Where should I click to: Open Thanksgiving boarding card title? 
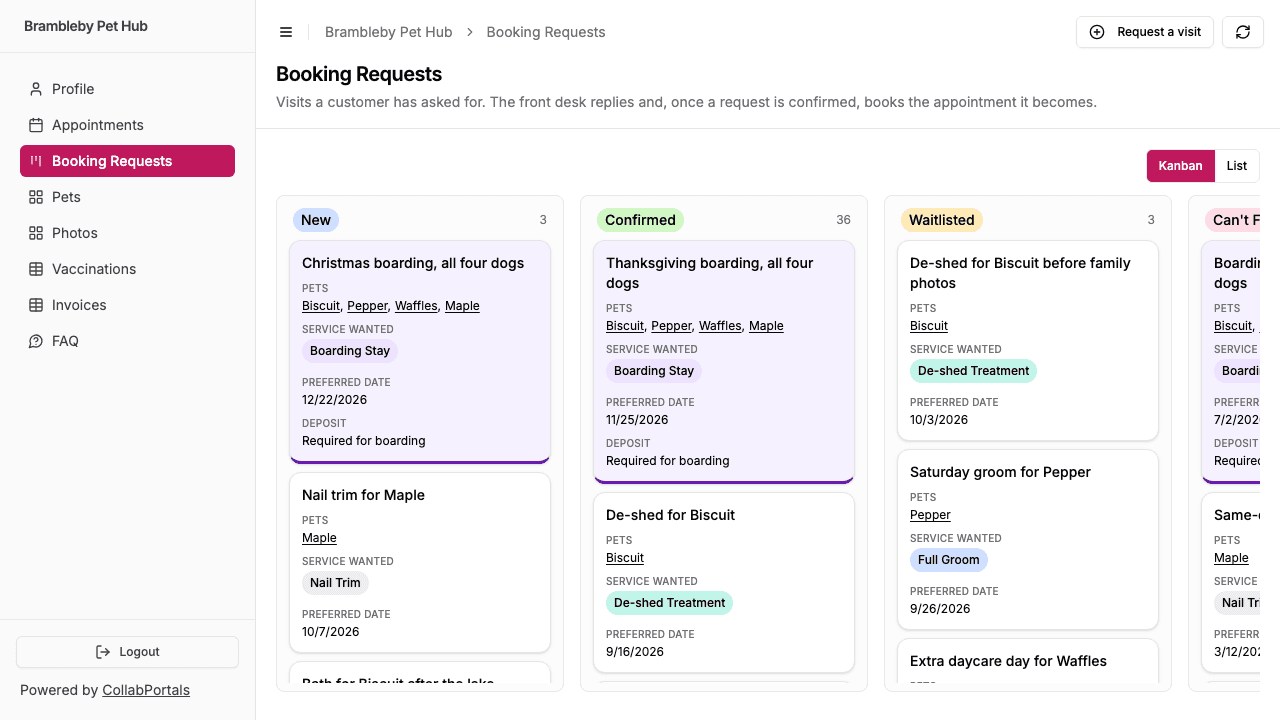(x=710, y=273)
